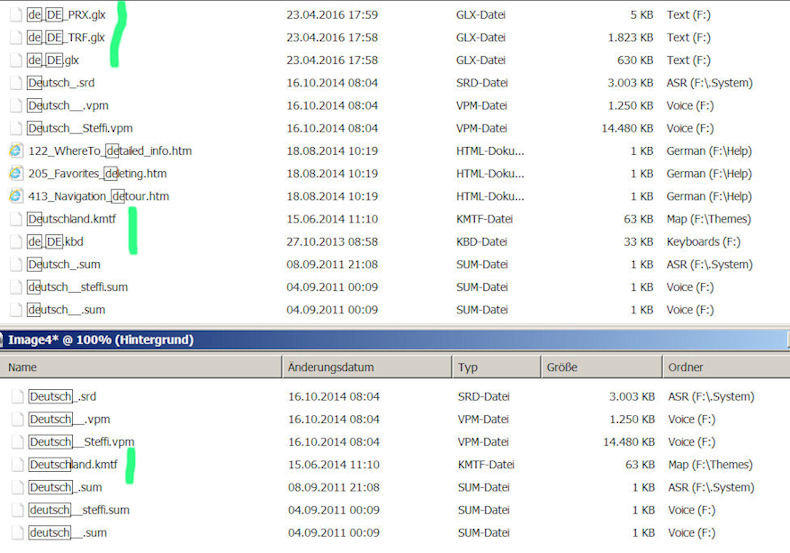Click the size value 1.823 KB

[x=630, y=37]
